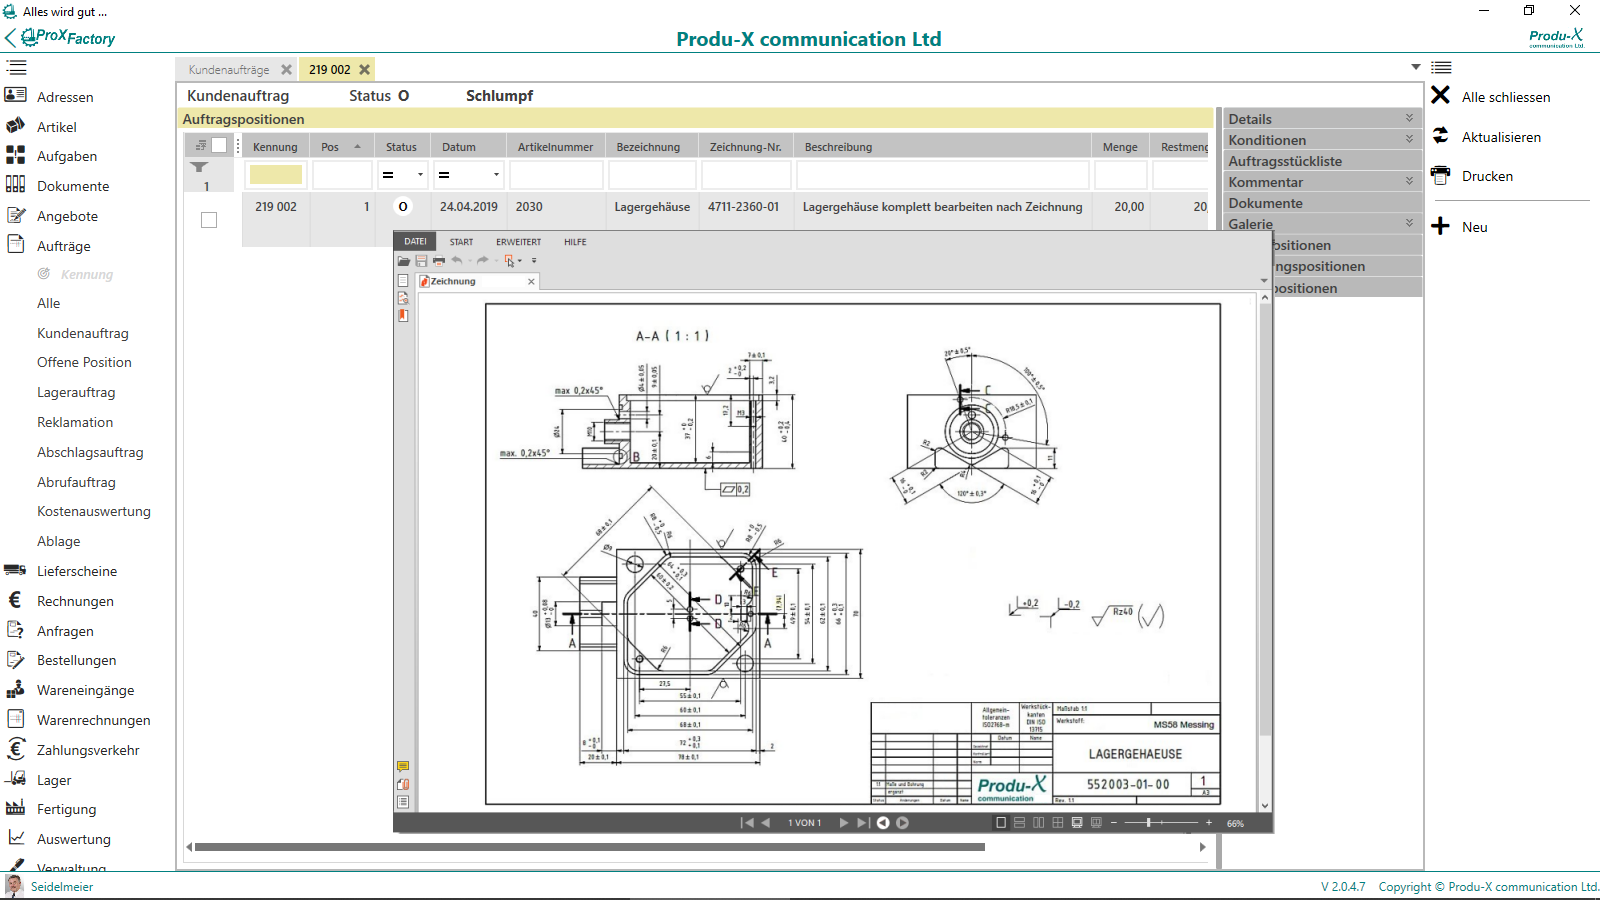This screenshot has height=900, width=1600.
Task: Switch to continuous page layout
Action: click(1020, 823)
